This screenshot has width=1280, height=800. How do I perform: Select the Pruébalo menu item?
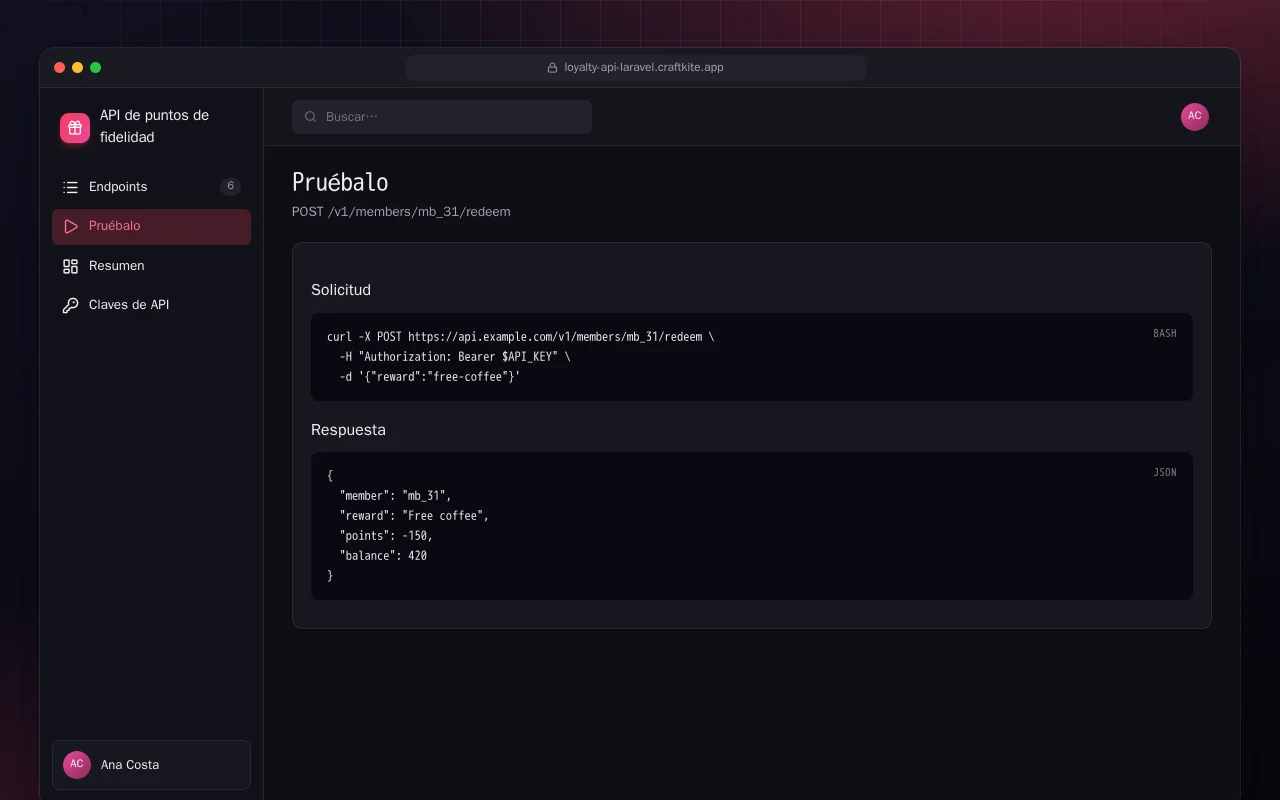coord(151,226)
